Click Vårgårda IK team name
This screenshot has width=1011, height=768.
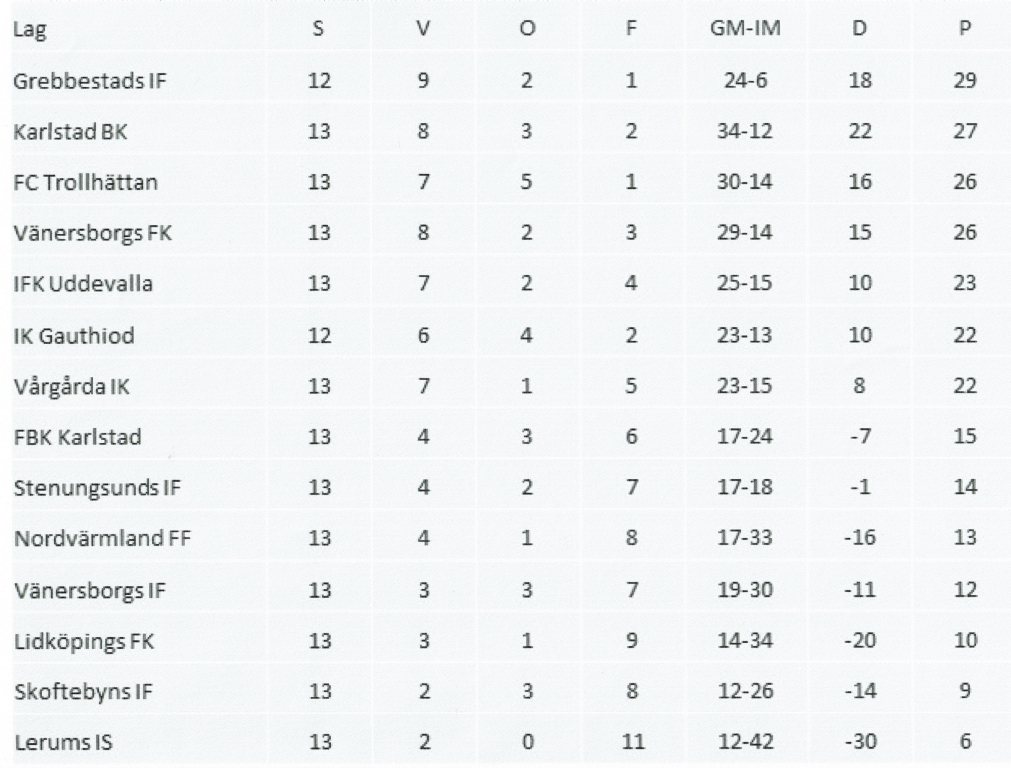pyautogui.click(x=72, y=386)
